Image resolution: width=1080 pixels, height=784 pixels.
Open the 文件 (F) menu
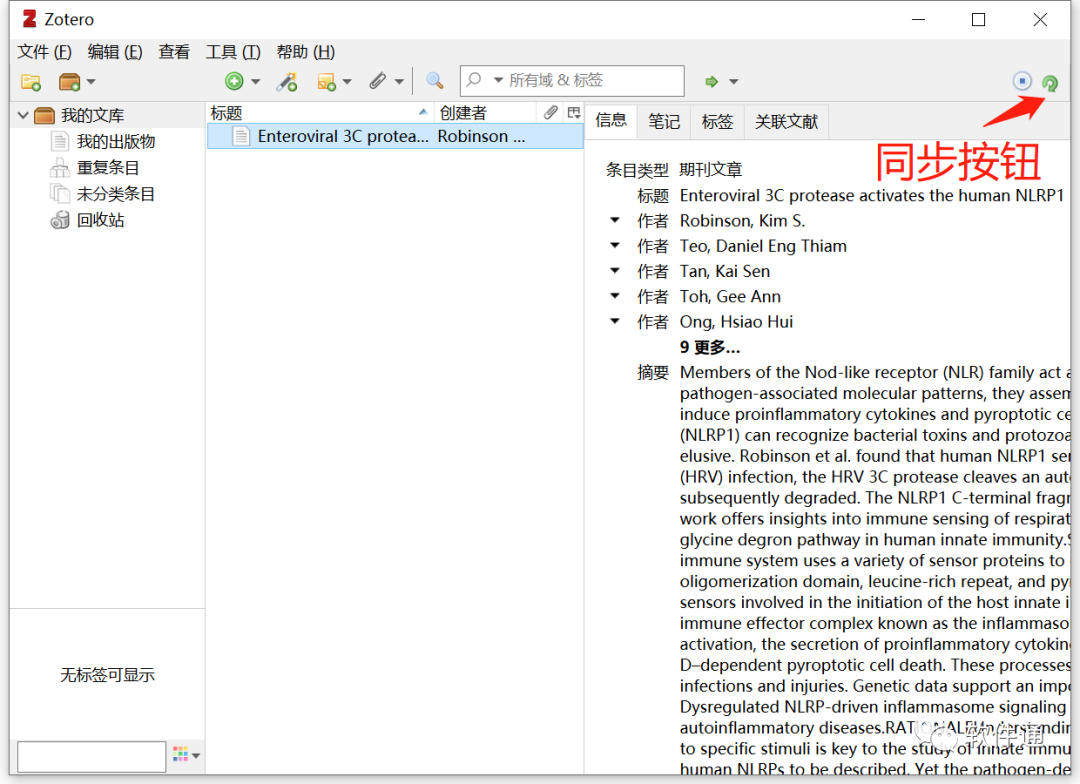tap(44, 52)
